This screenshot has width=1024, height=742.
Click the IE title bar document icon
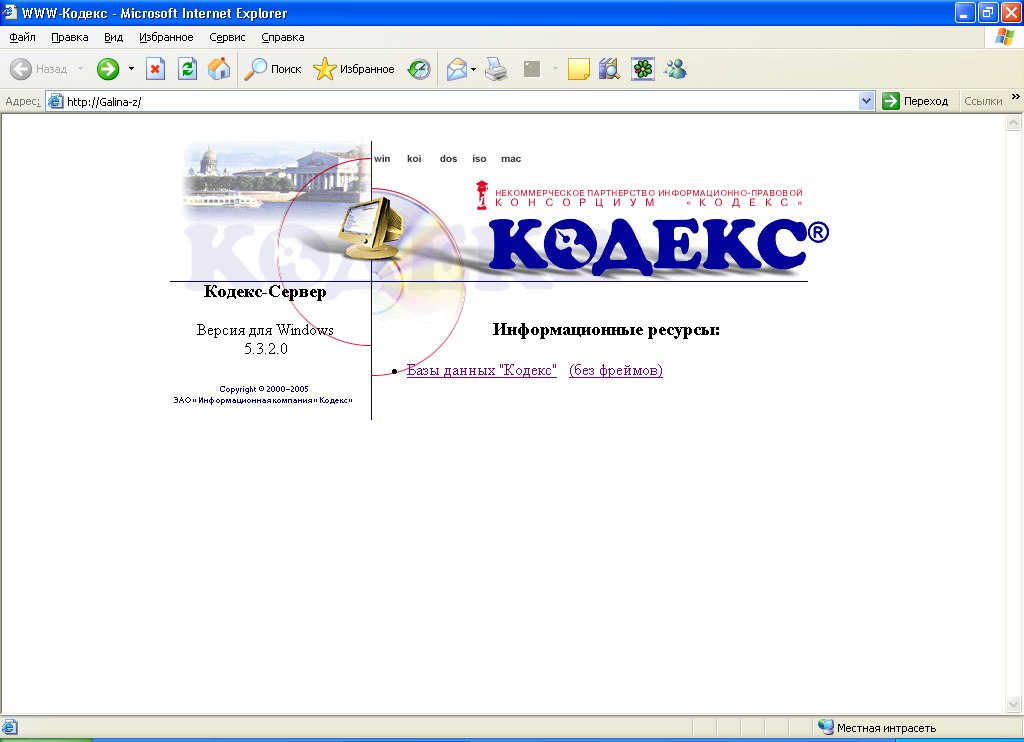click(10, 12)
